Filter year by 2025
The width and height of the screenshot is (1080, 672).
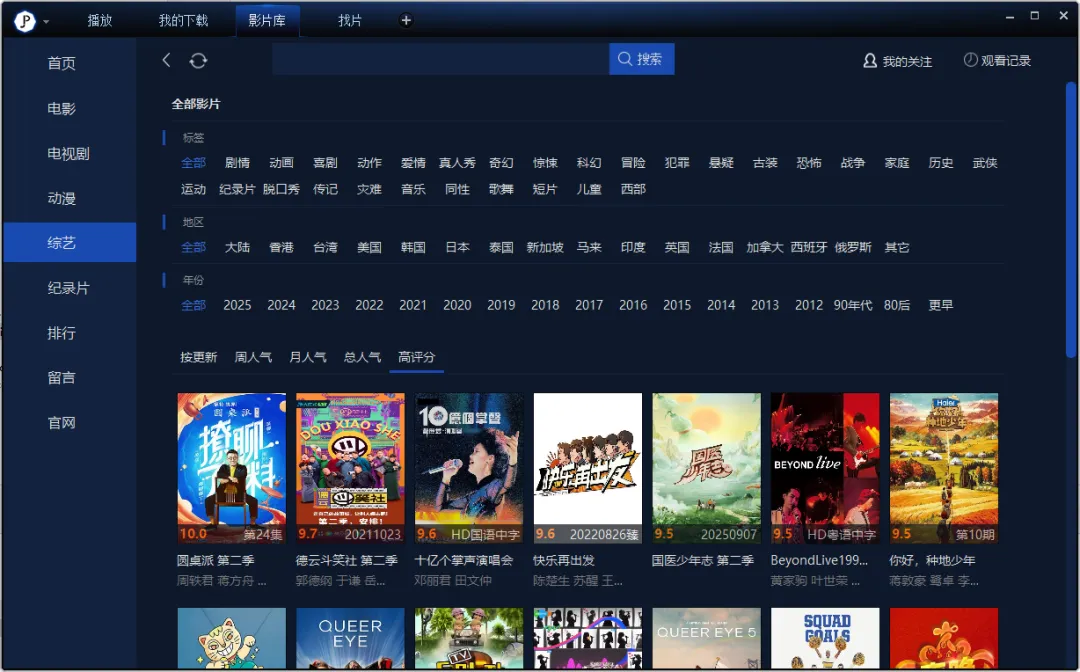coord(238,305)
